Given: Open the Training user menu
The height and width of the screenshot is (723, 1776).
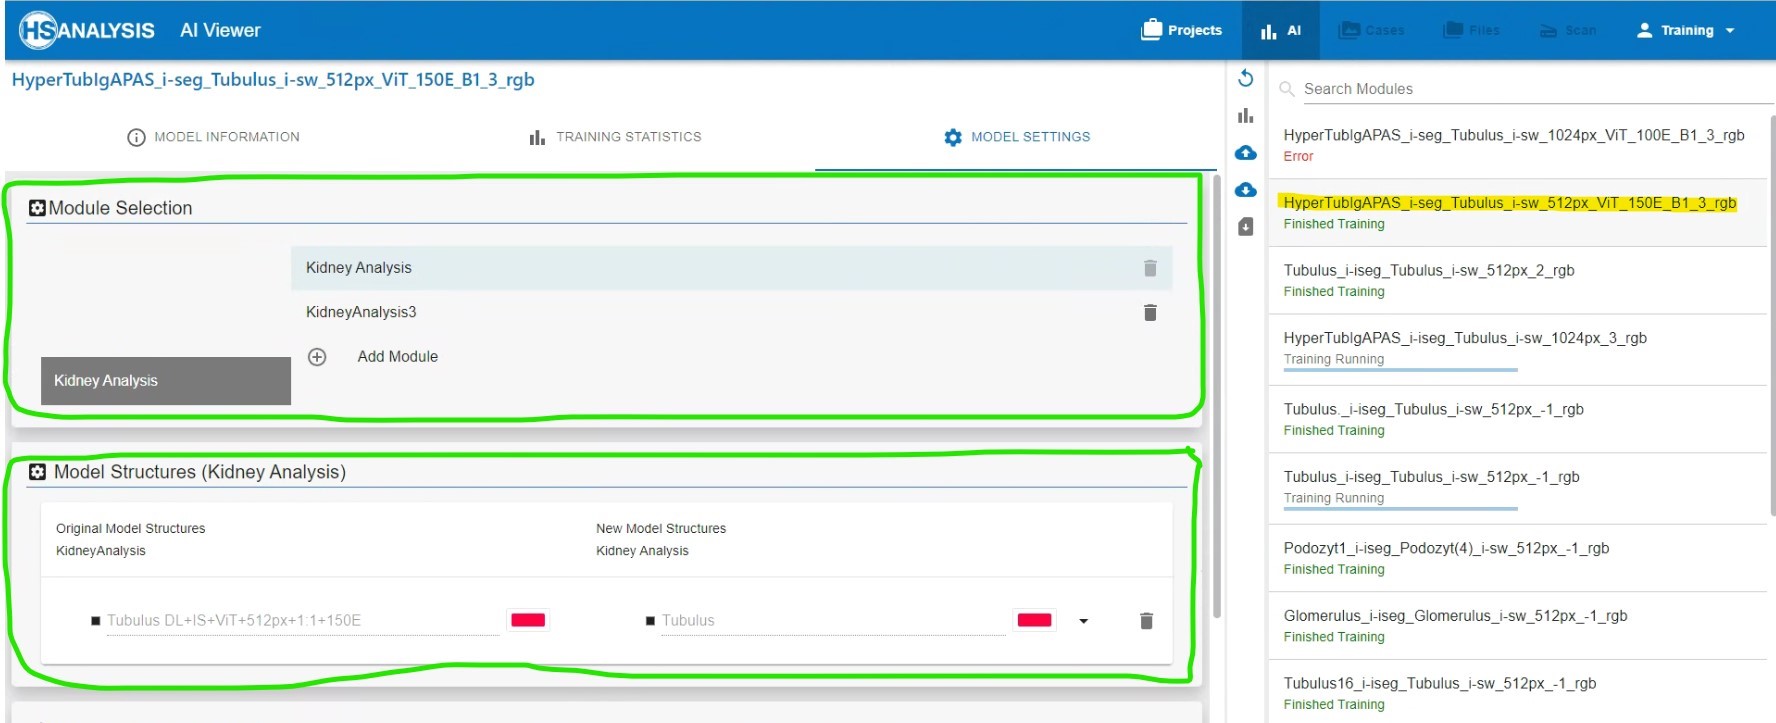Looking at the screenshot, I should (x=1686, y=30).
